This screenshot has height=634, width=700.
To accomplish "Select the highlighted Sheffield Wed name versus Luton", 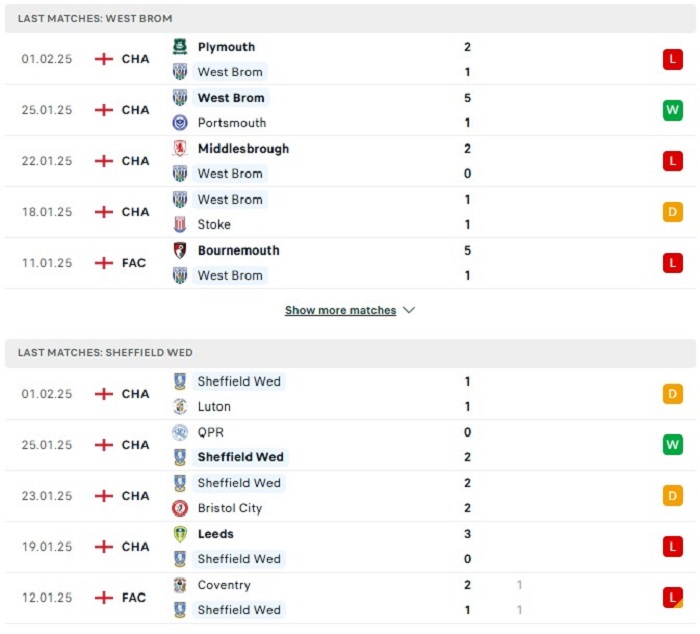I will pyautogui.click(x=239, y=381).
